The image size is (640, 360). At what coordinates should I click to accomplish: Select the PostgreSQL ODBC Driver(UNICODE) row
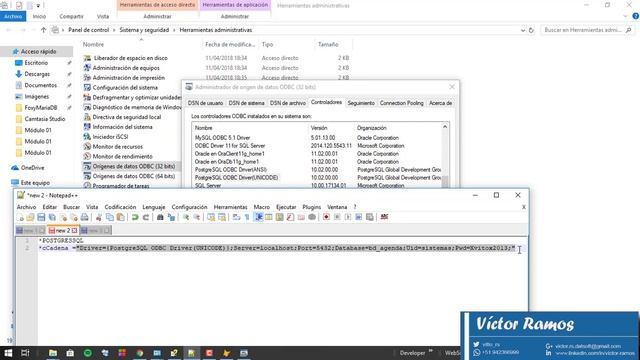[316, 178]
